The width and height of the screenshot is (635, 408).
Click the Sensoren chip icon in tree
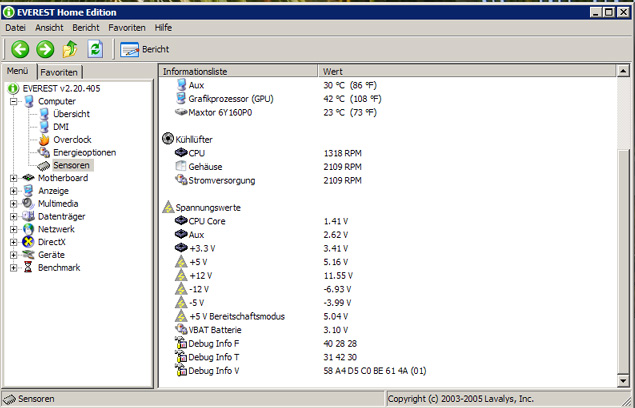coord(44,166)
